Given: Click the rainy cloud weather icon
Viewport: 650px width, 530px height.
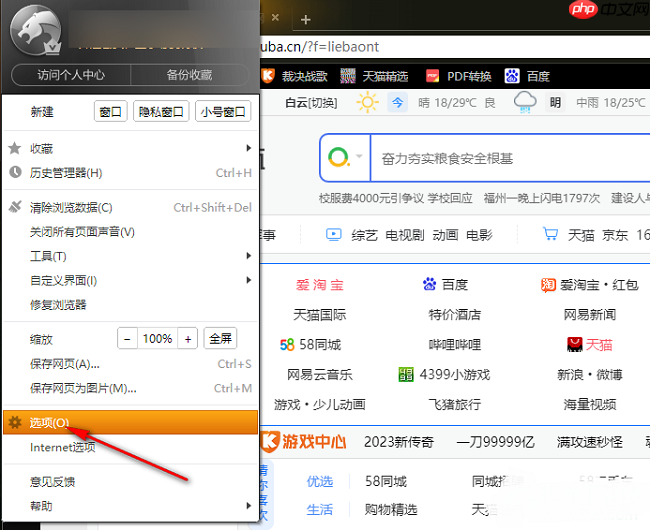Looking at the screenshot, I should (x=525, y=102).
